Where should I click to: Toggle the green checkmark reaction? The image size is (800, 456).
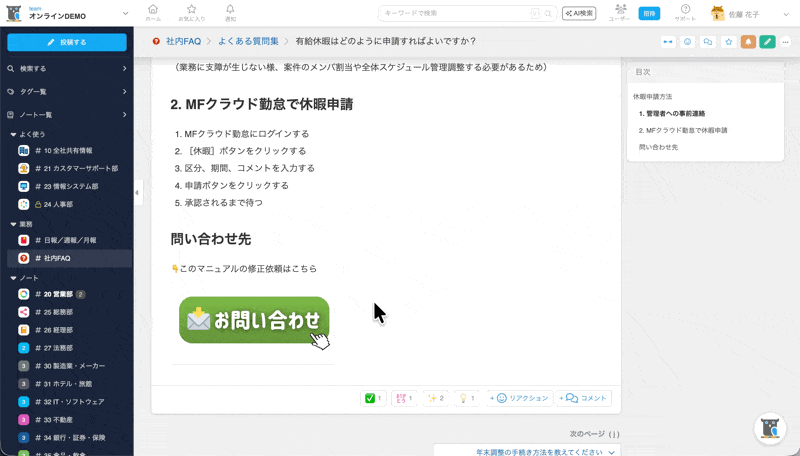point(373,398)
